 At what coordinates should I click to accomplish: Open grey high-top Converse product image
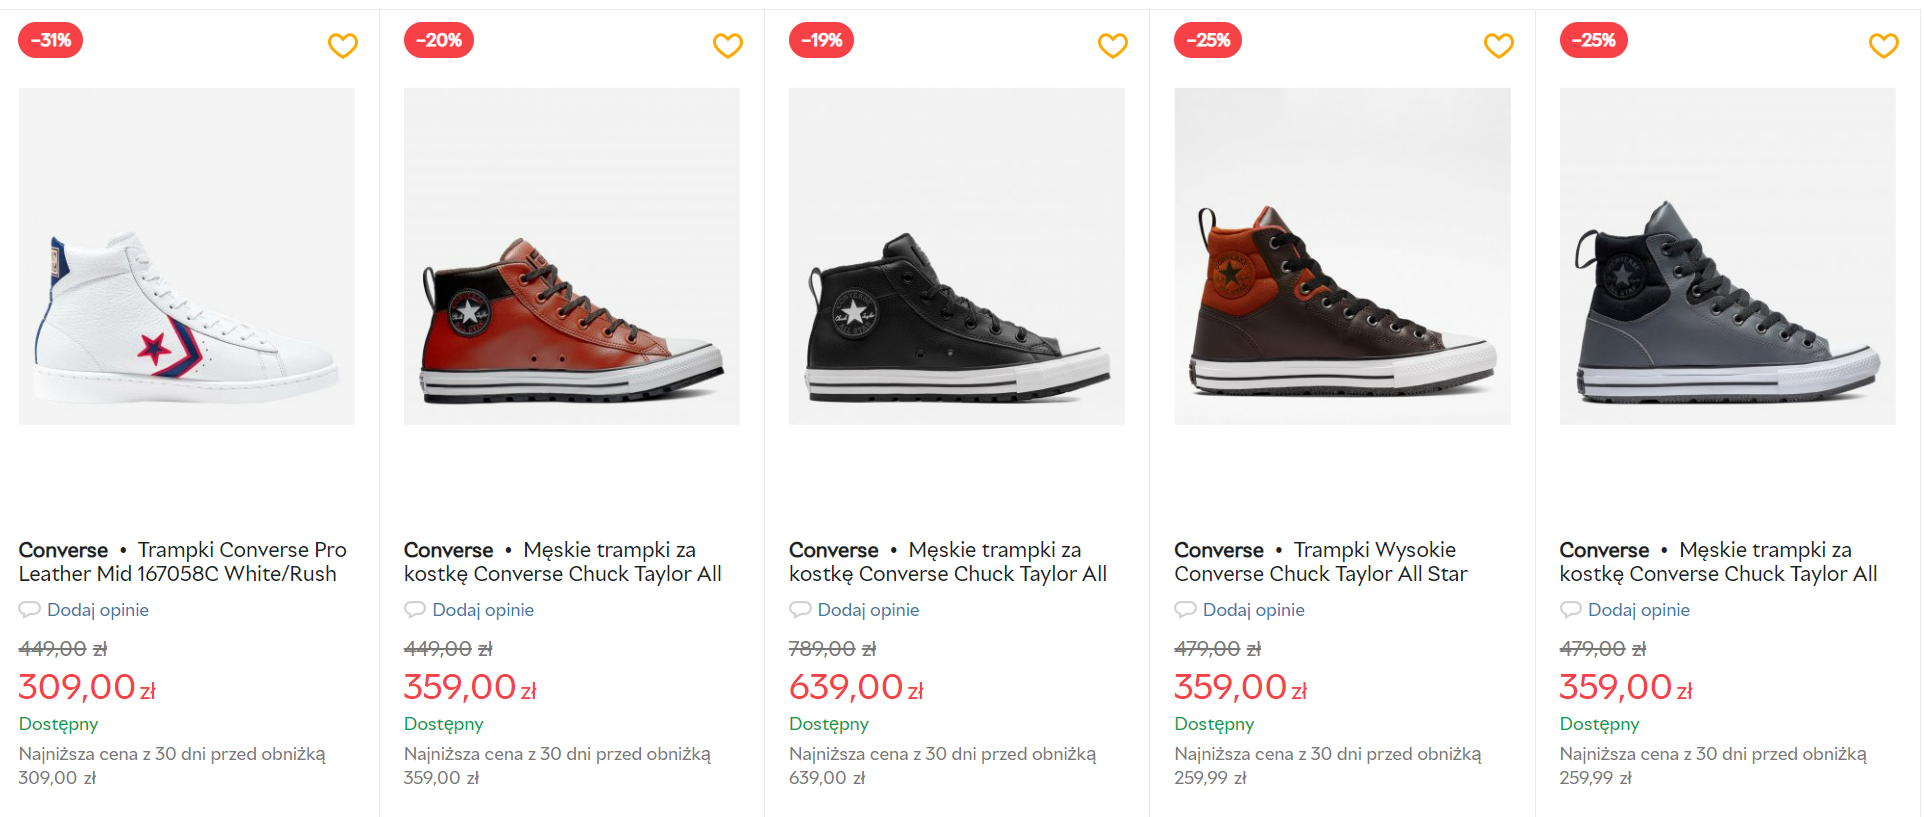[1727, 256]
